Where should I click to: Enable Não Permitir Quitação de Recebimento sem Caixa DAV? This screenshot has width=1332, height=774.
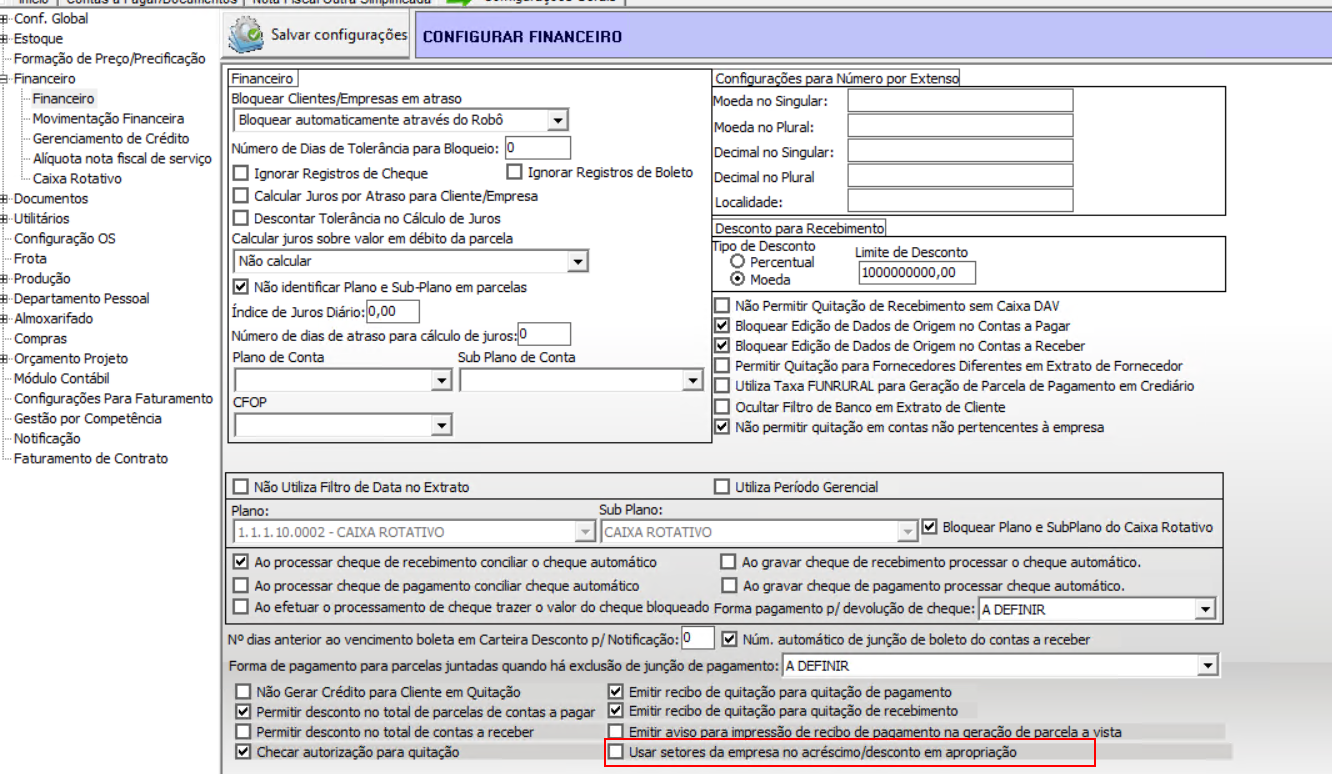point(721,306)
